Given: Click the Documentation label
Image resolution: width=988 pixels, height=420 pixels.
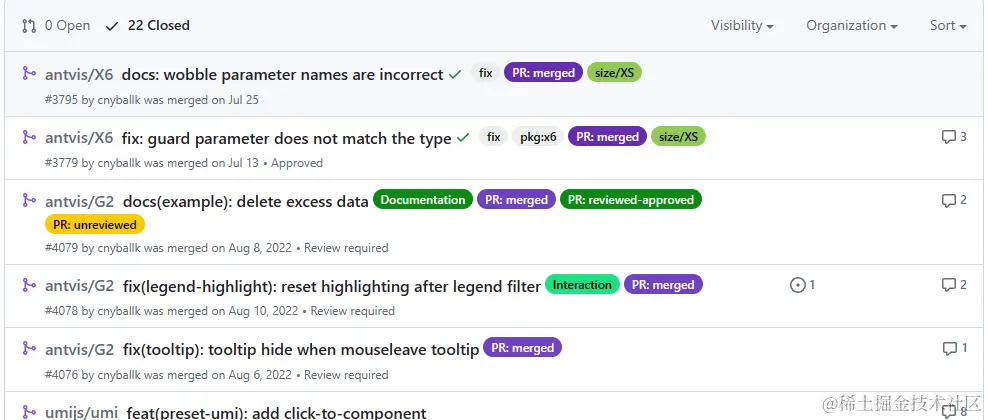Looking at the screenshot, I should click(x=423, y=200).
